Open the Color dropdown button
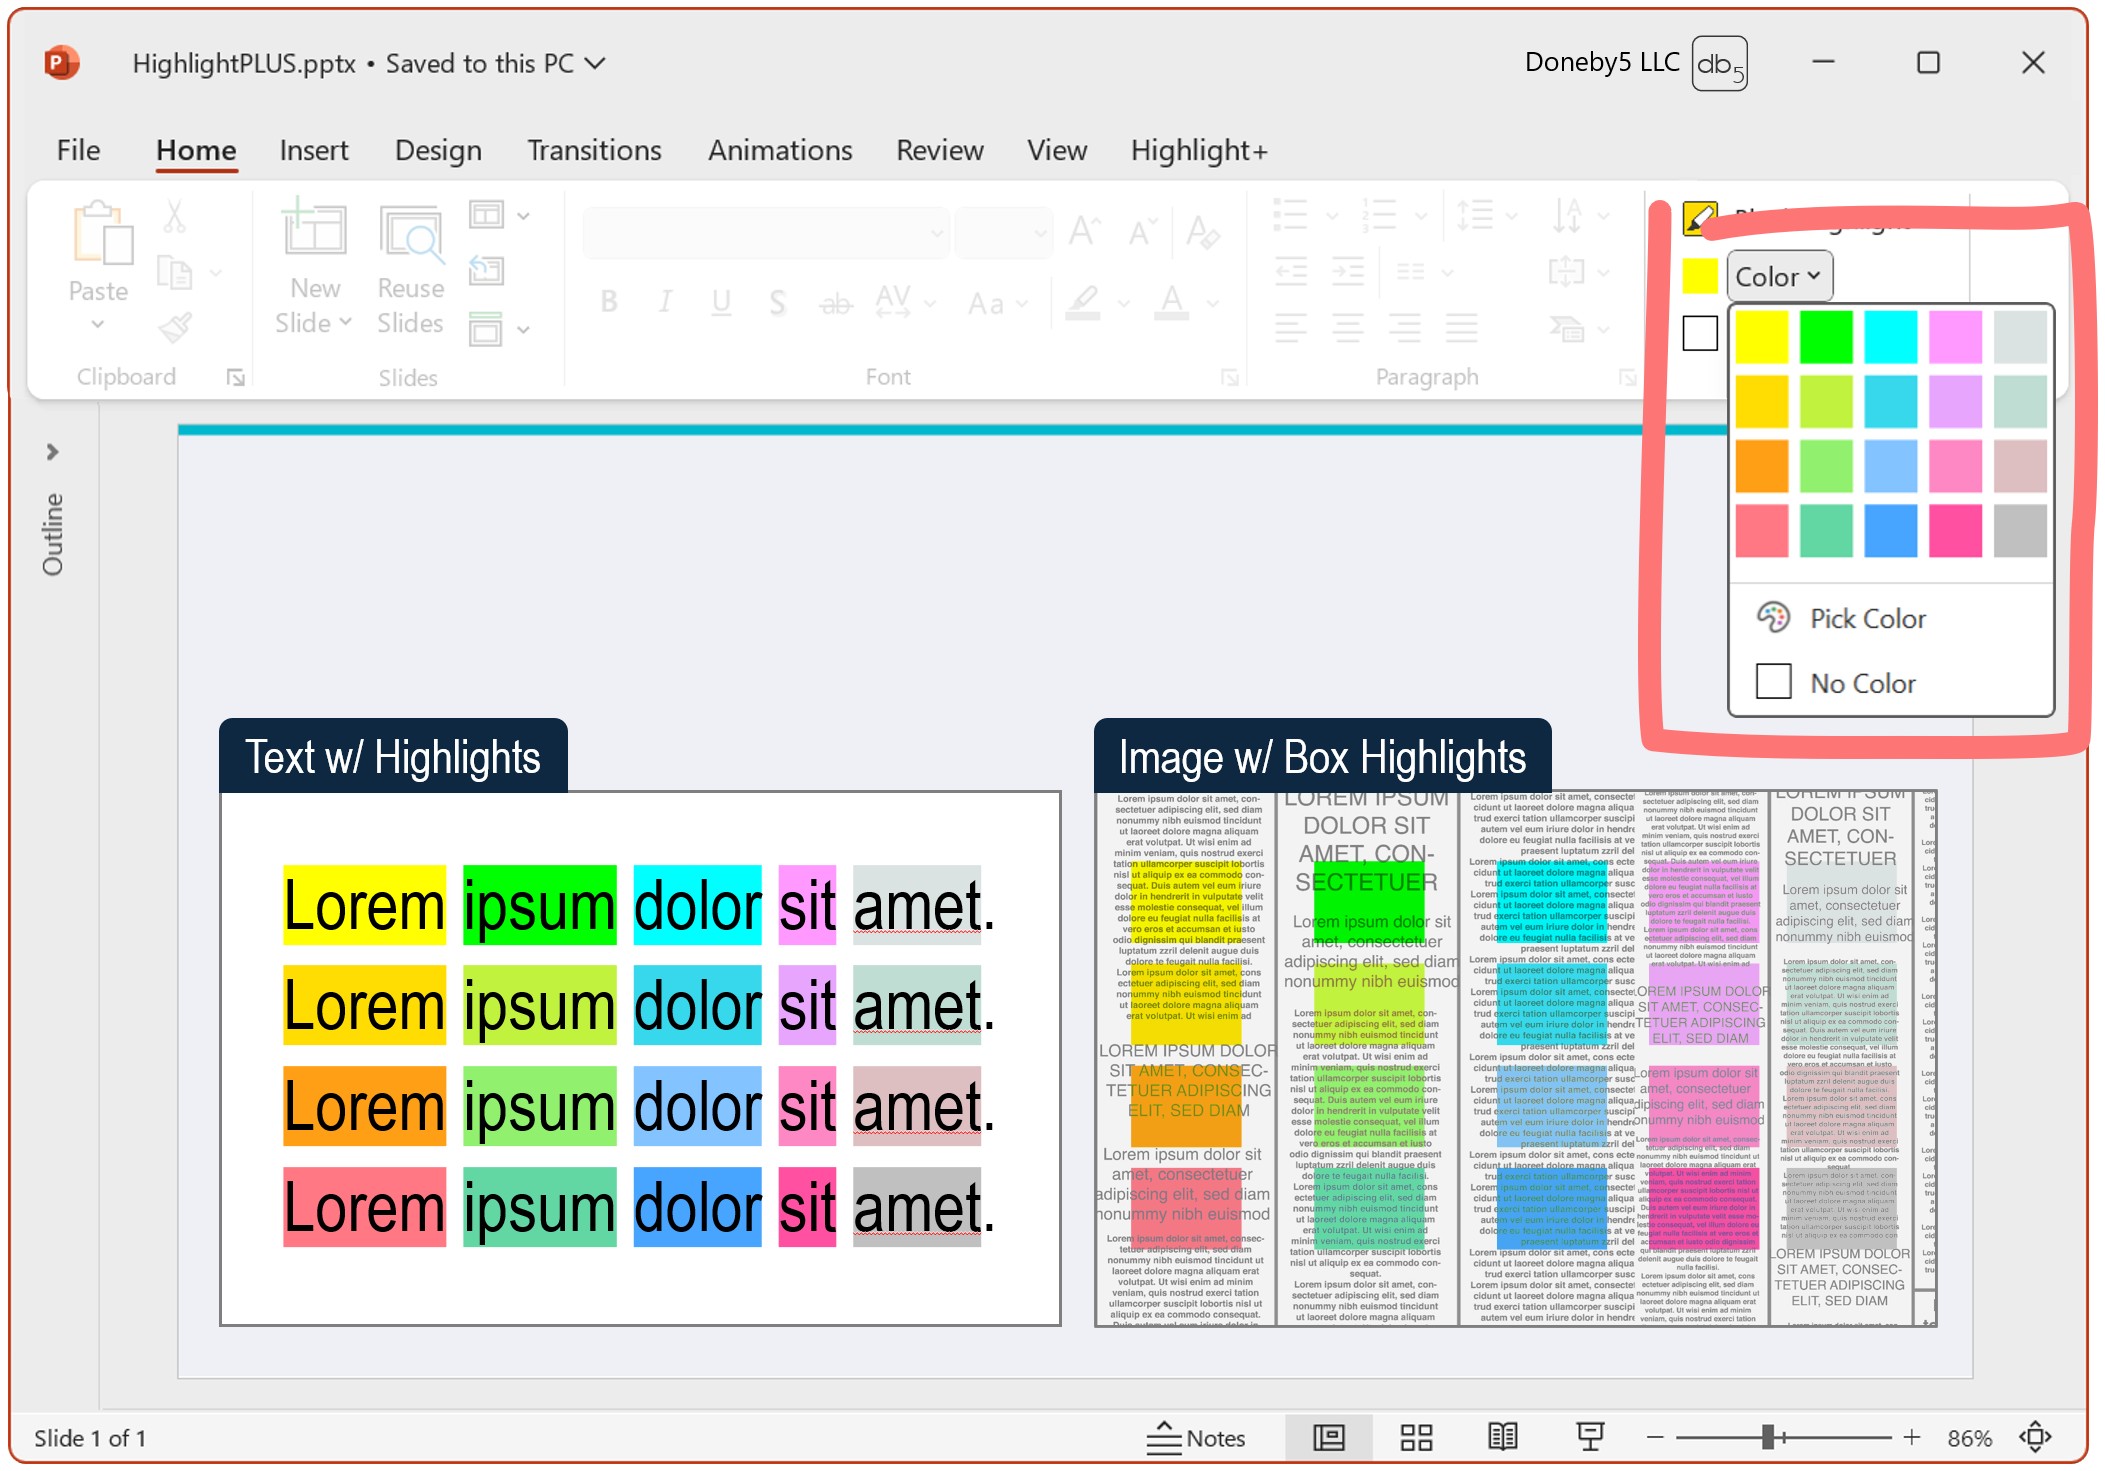The image size is (2105, 1471). point(1779,277)
